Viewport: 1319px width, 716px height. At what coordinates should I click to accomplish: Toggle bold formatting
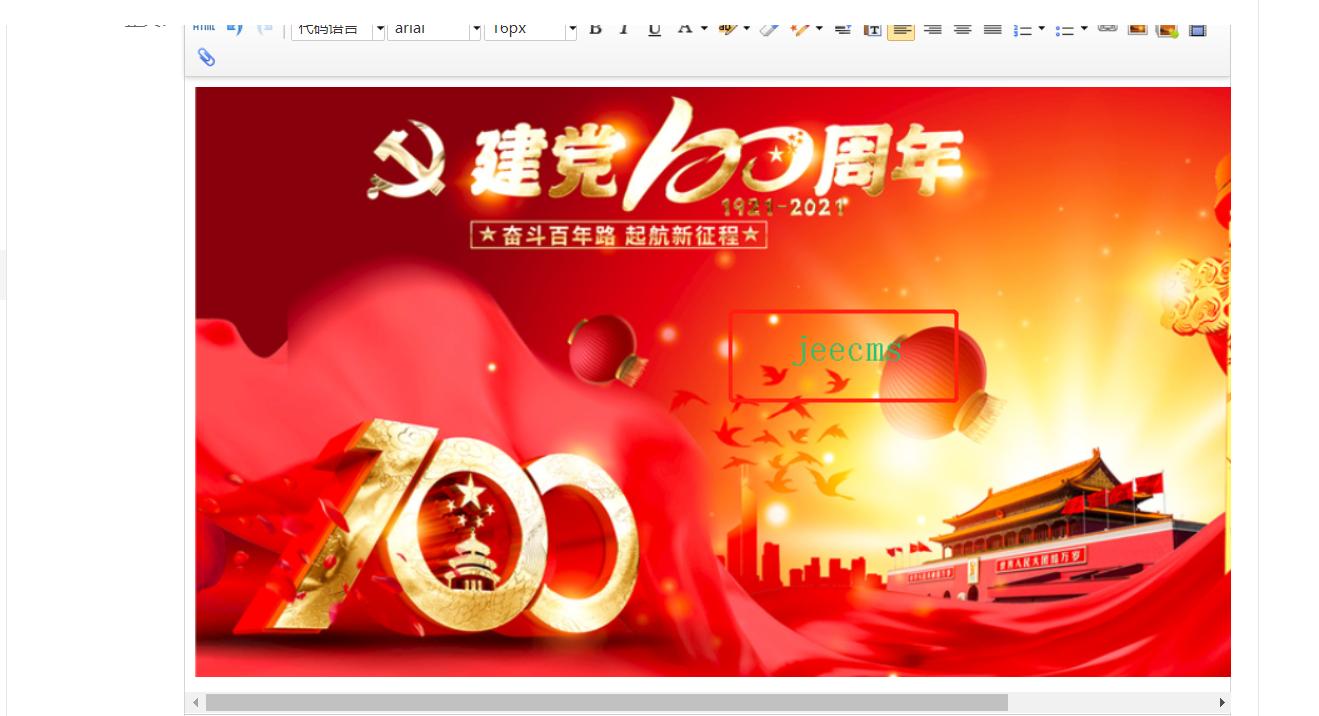(x=595, y=29)
